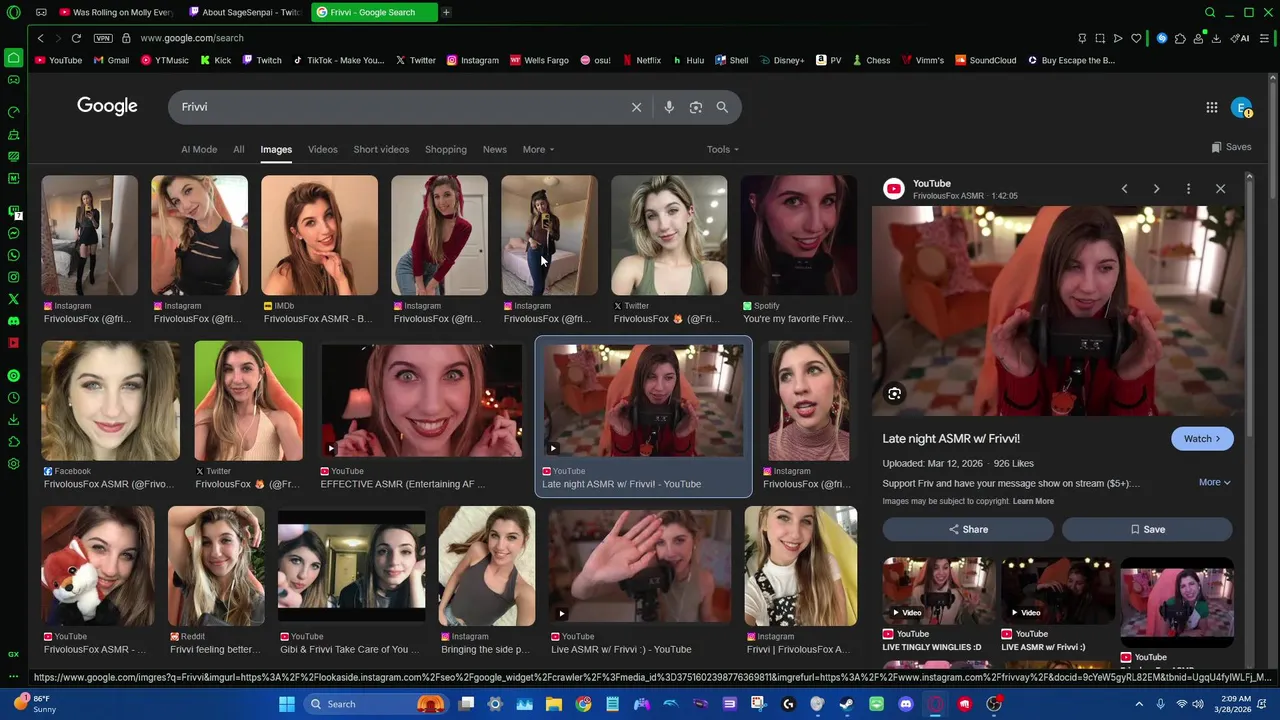This screenshot has height=720, width=1280.
Task: Open the Chess bookmark
Action: pos(870,60)
